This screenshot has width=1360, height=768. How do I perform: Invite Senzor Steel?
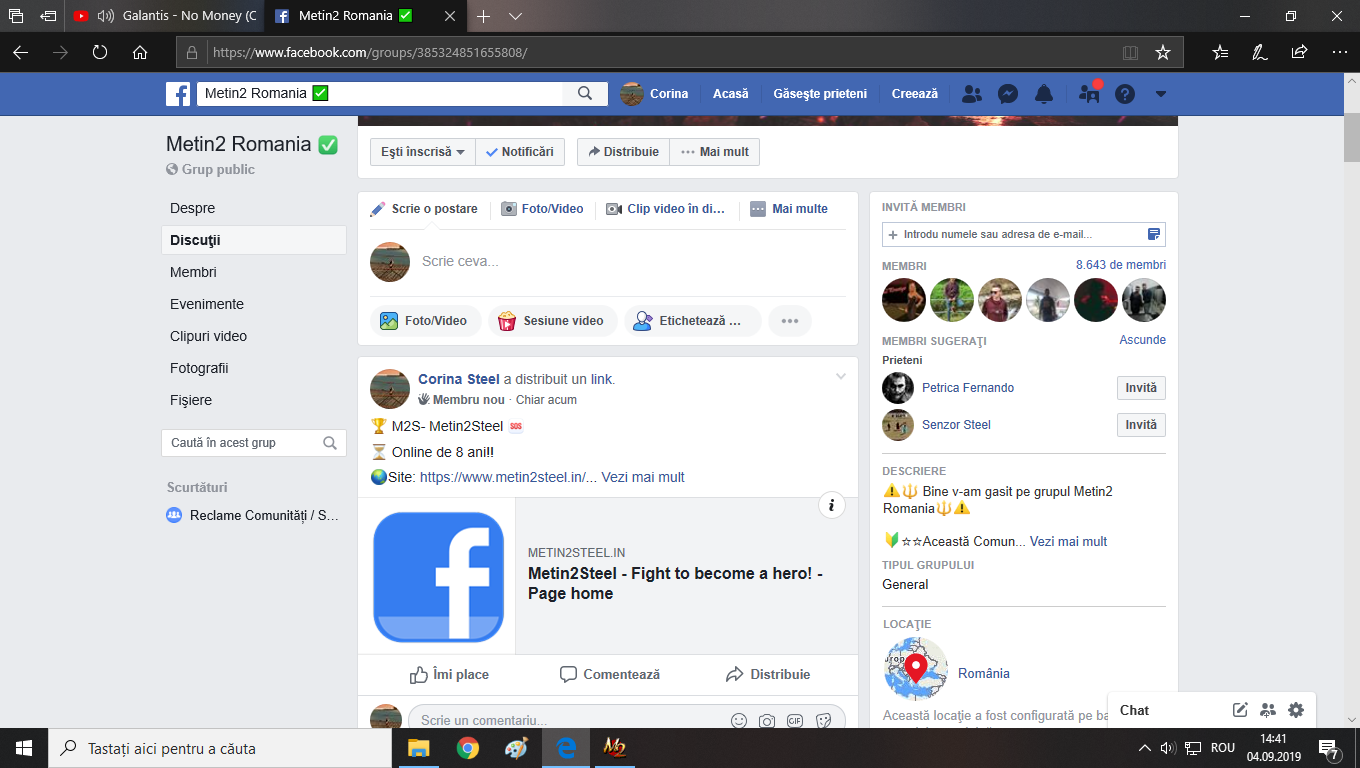tap(1141, 425)
